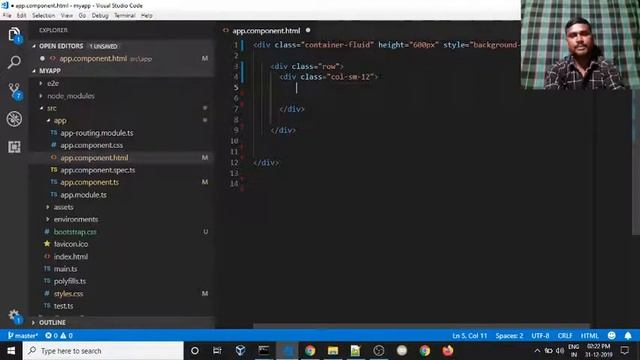Expand the environments folder
The image size is (640, 360).
[76, 219]
